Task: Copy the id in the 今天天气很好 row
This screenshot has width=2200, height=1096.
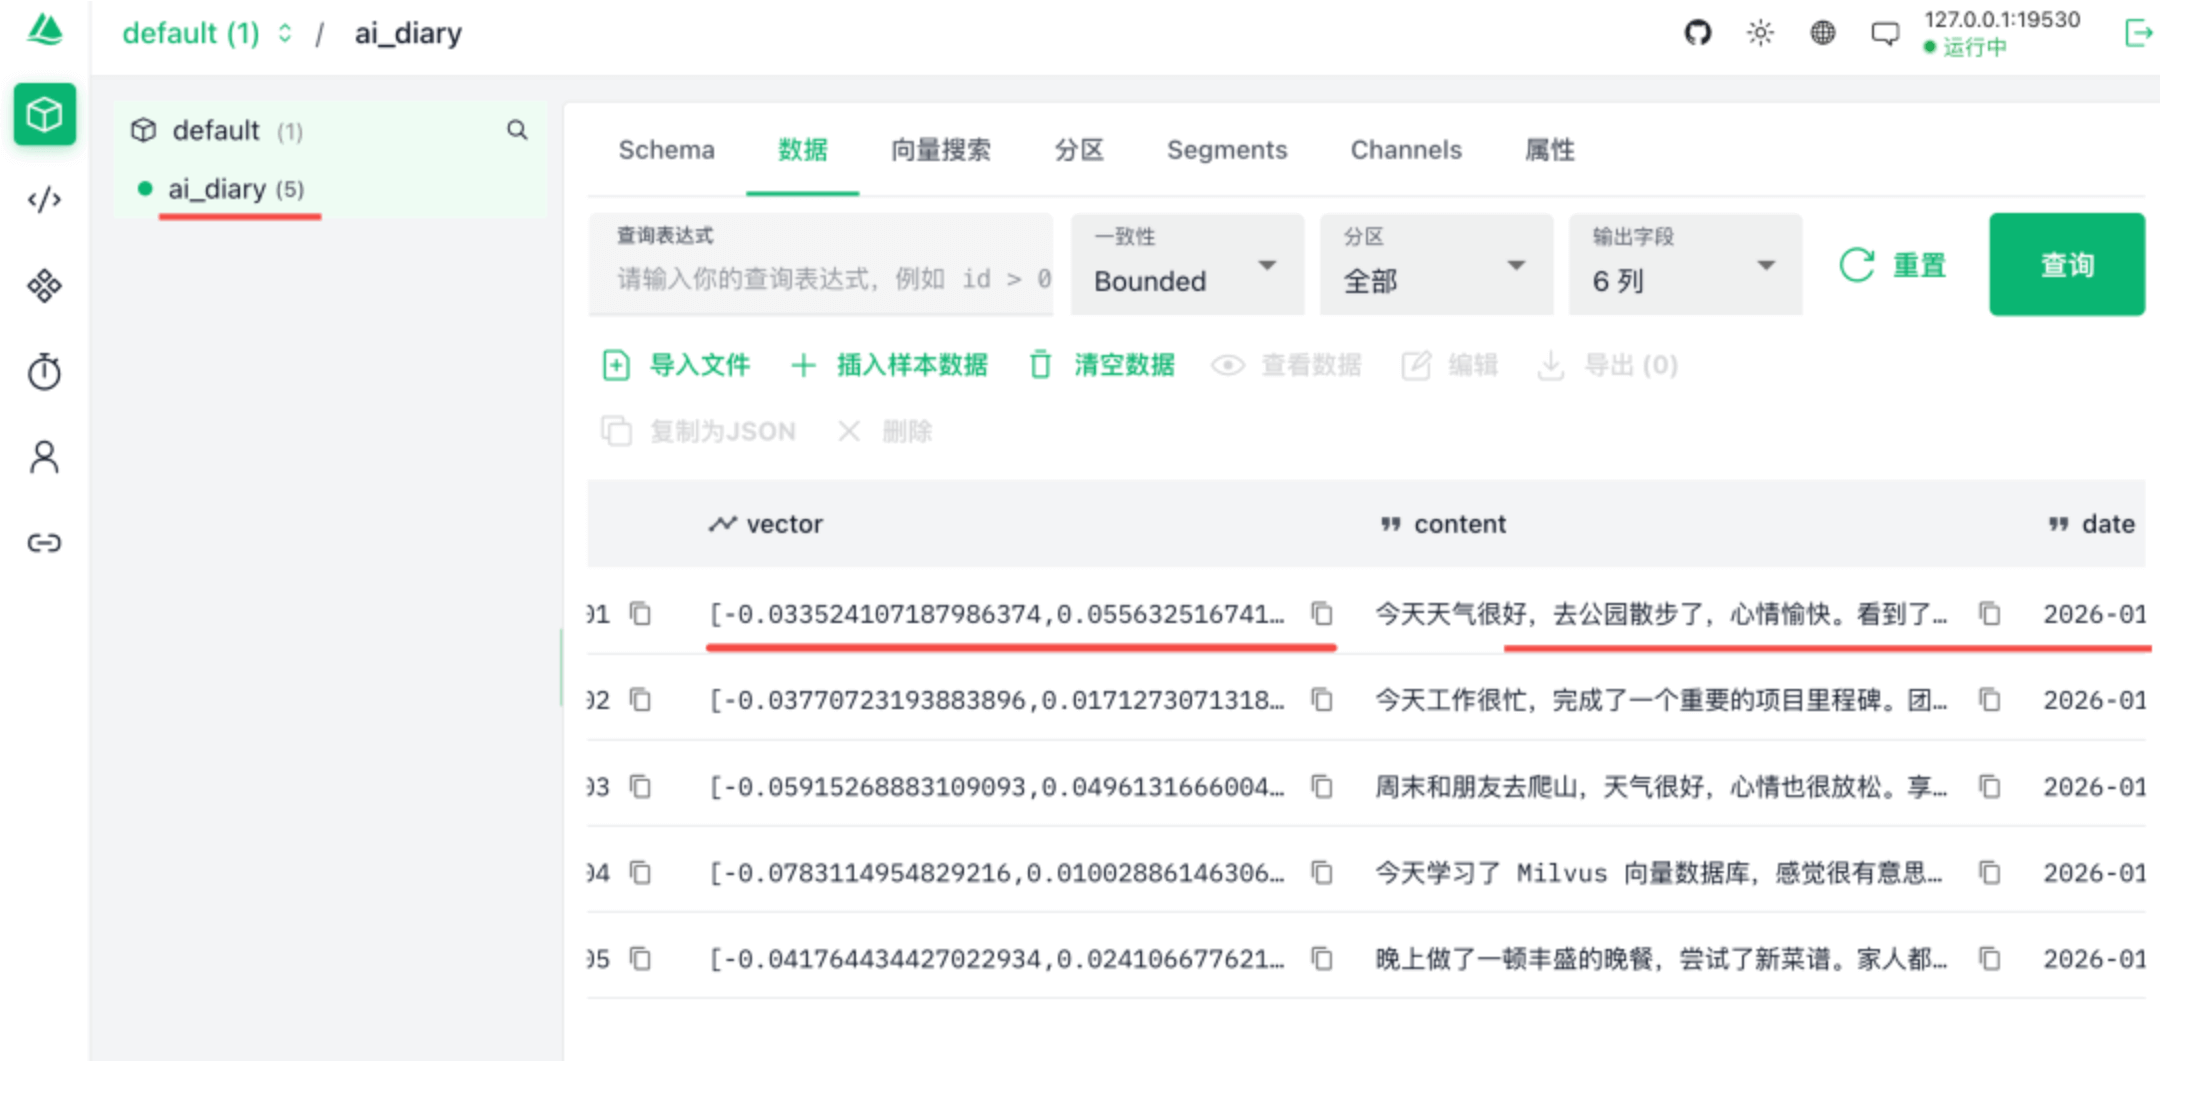Action: [x=640, y=613]
